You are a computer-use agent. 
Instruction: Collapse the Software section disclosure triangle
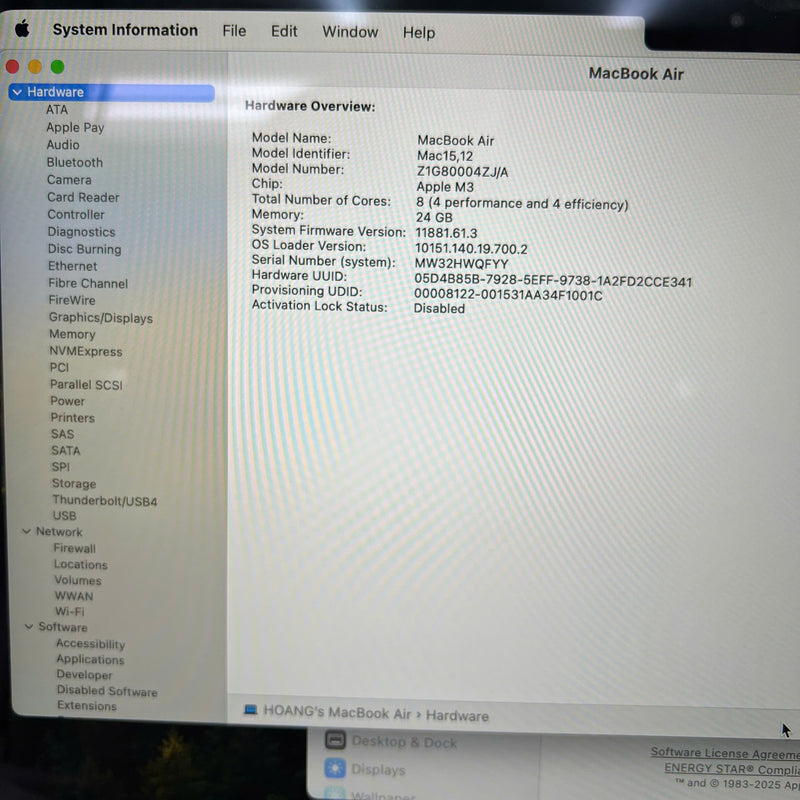click(x=29, y=627)
